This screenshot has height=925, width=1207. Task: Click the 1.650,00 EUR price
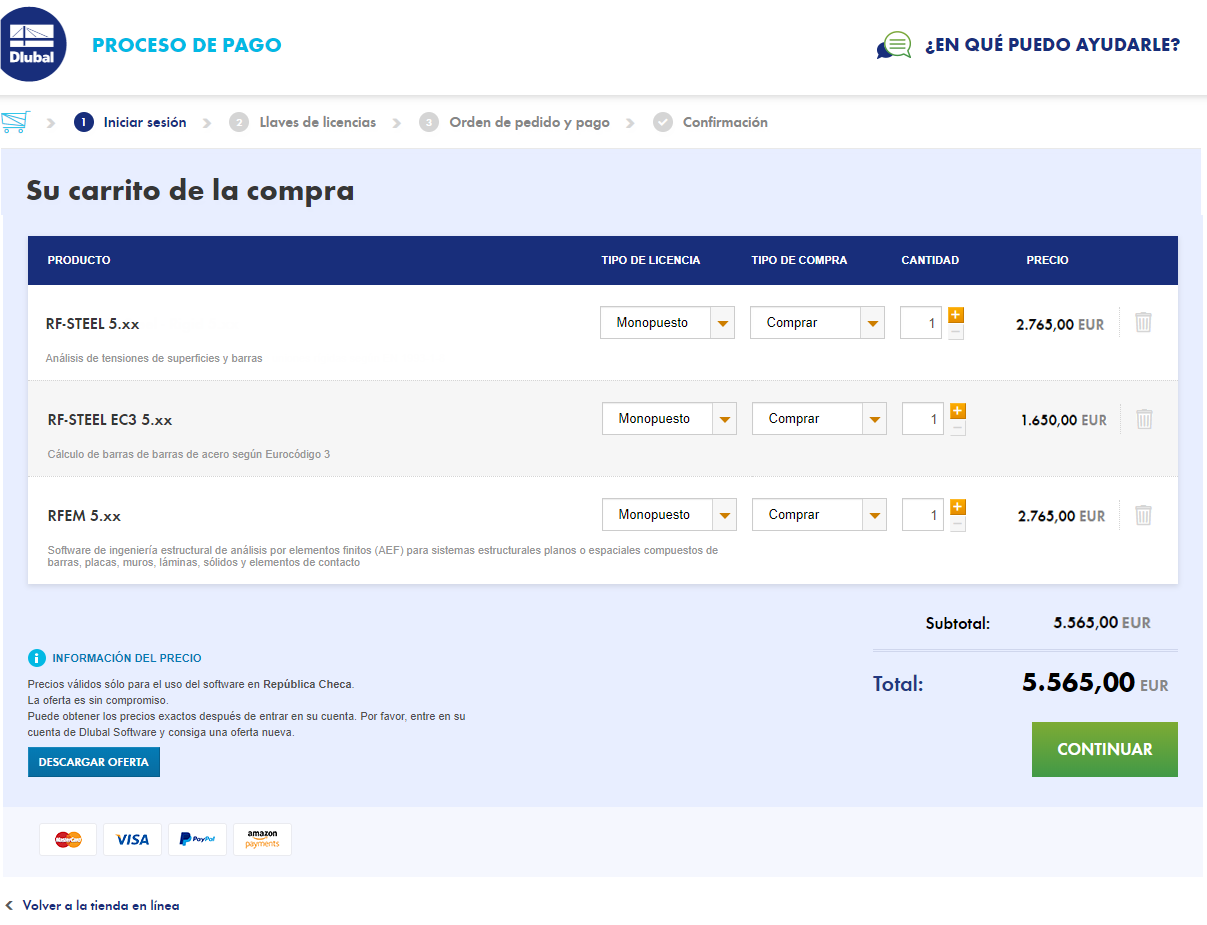point(1064,420)
